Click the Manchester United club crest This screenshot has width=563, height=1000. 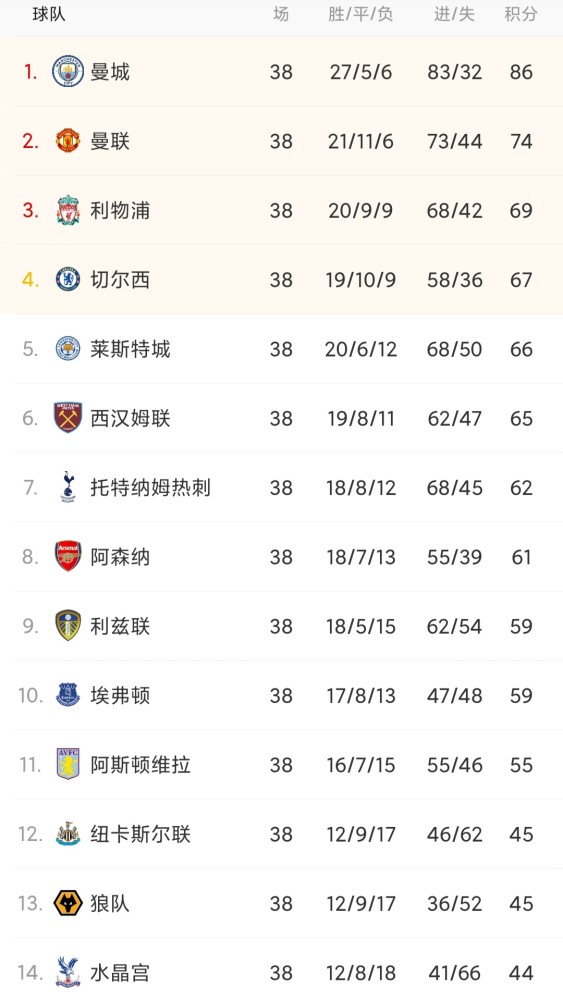tap(68, 140)
